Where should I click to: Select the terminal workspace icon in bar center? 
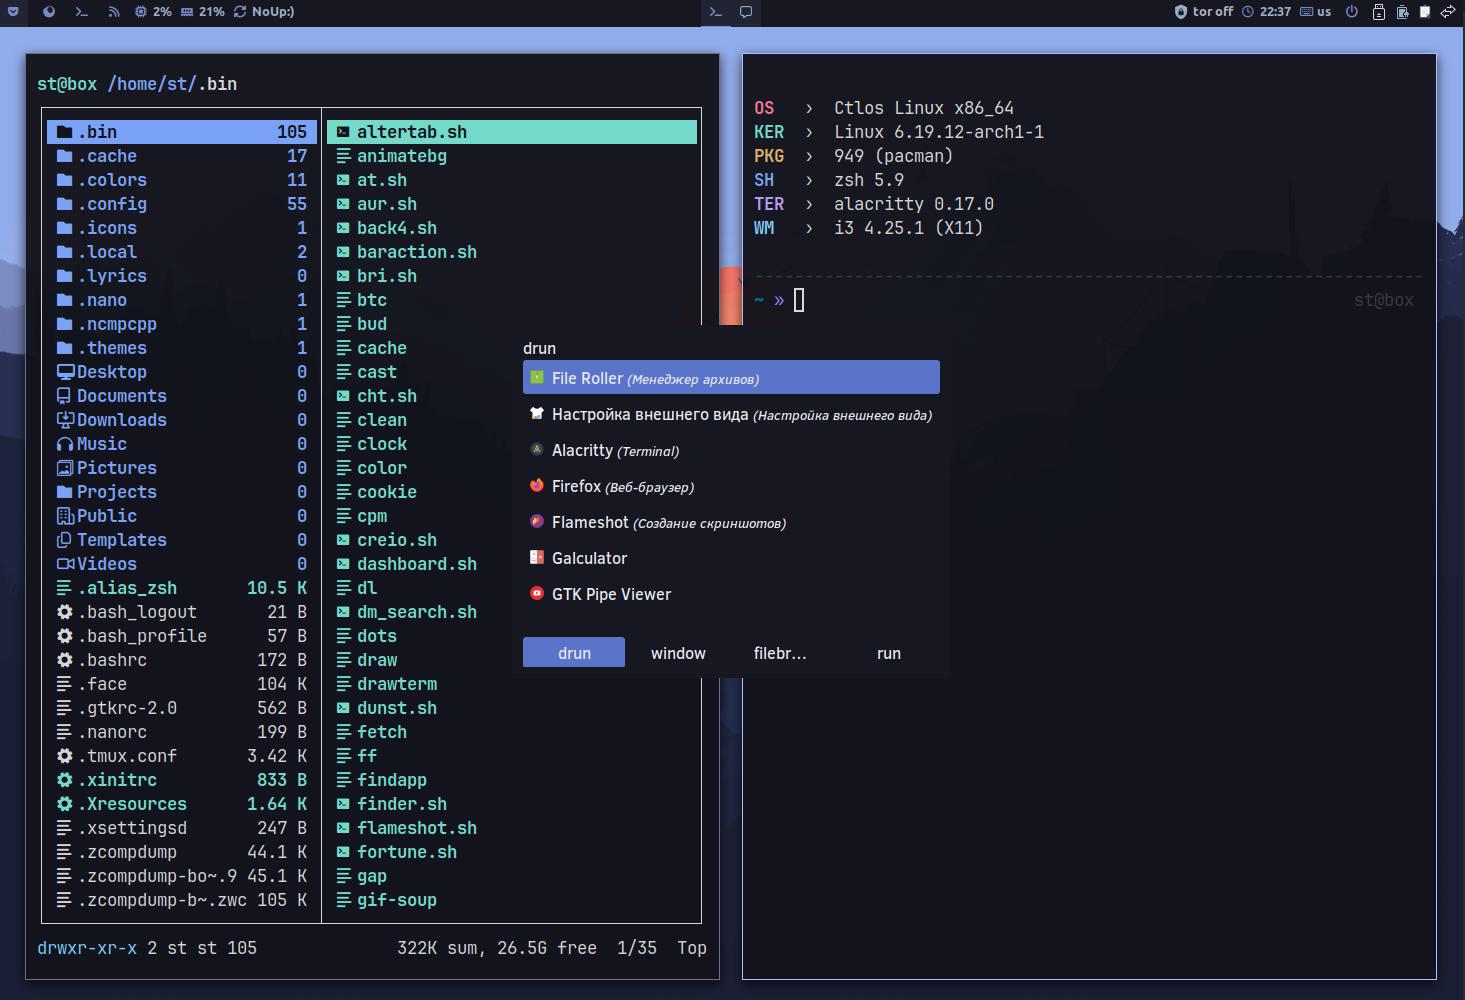click(x=715, y=12)
